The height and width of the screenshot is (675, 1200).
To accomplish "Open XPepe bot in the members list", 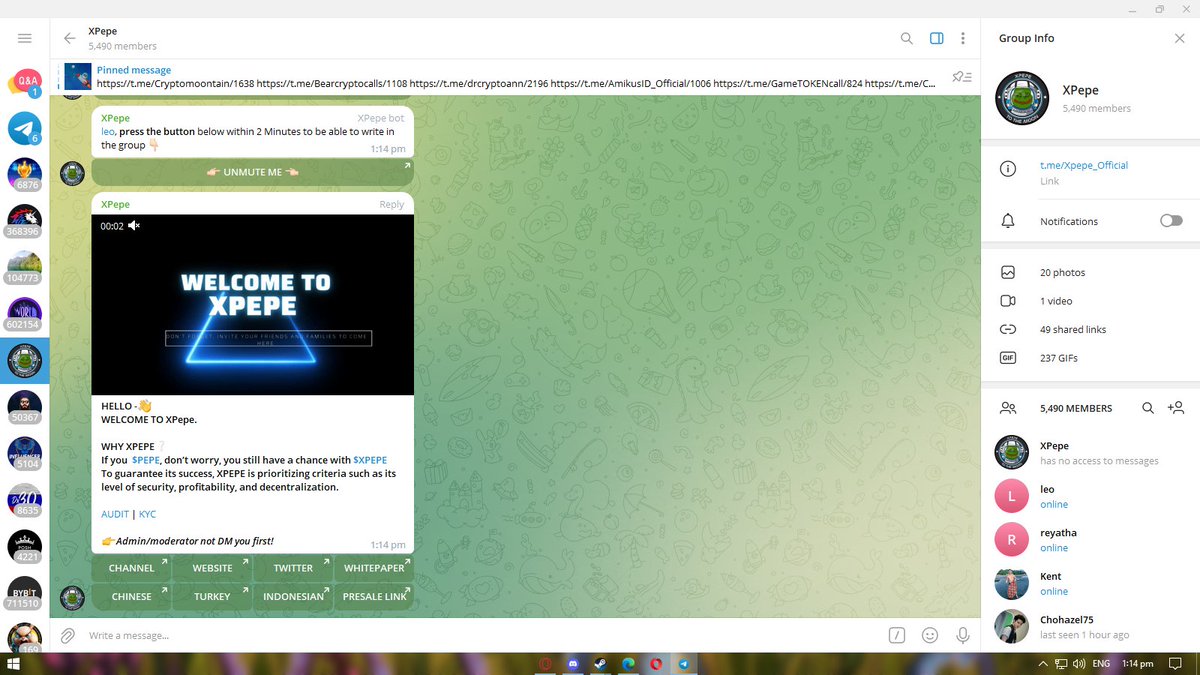I will pos(1090,452).
